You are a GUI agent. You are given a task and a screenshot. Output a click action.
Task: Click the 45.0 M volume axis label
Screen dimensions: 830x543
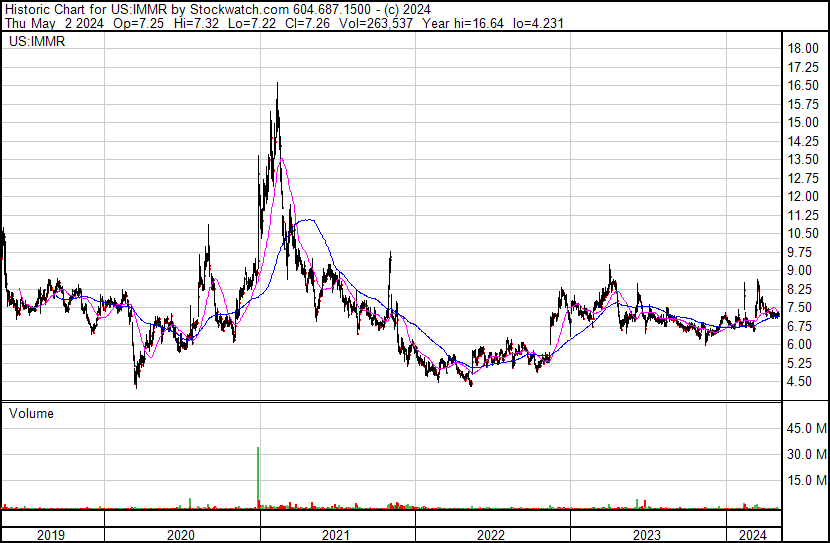point(807,428)
